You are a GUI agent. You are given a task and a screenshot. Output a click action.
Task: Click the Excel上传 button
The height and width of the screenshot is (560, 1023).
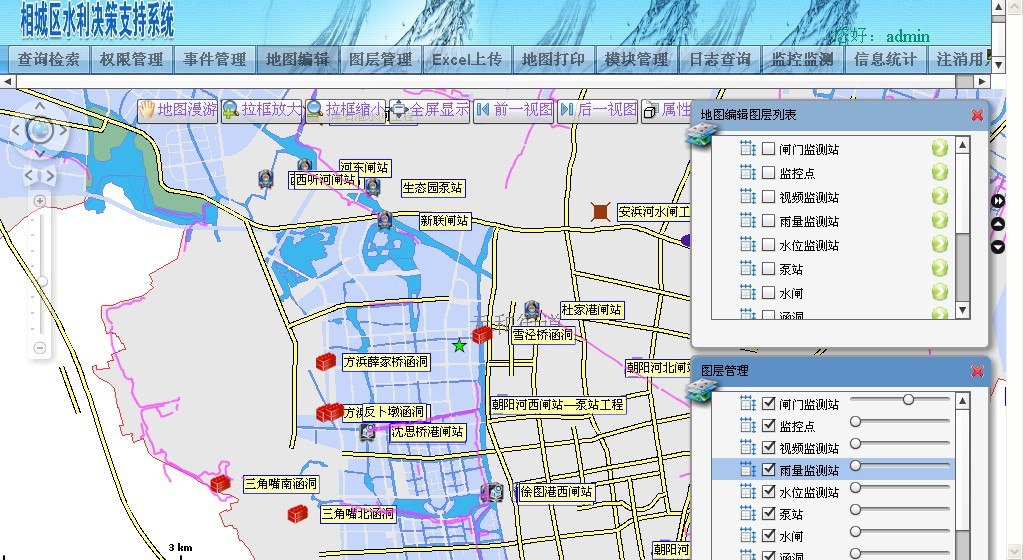pos(466,59)
